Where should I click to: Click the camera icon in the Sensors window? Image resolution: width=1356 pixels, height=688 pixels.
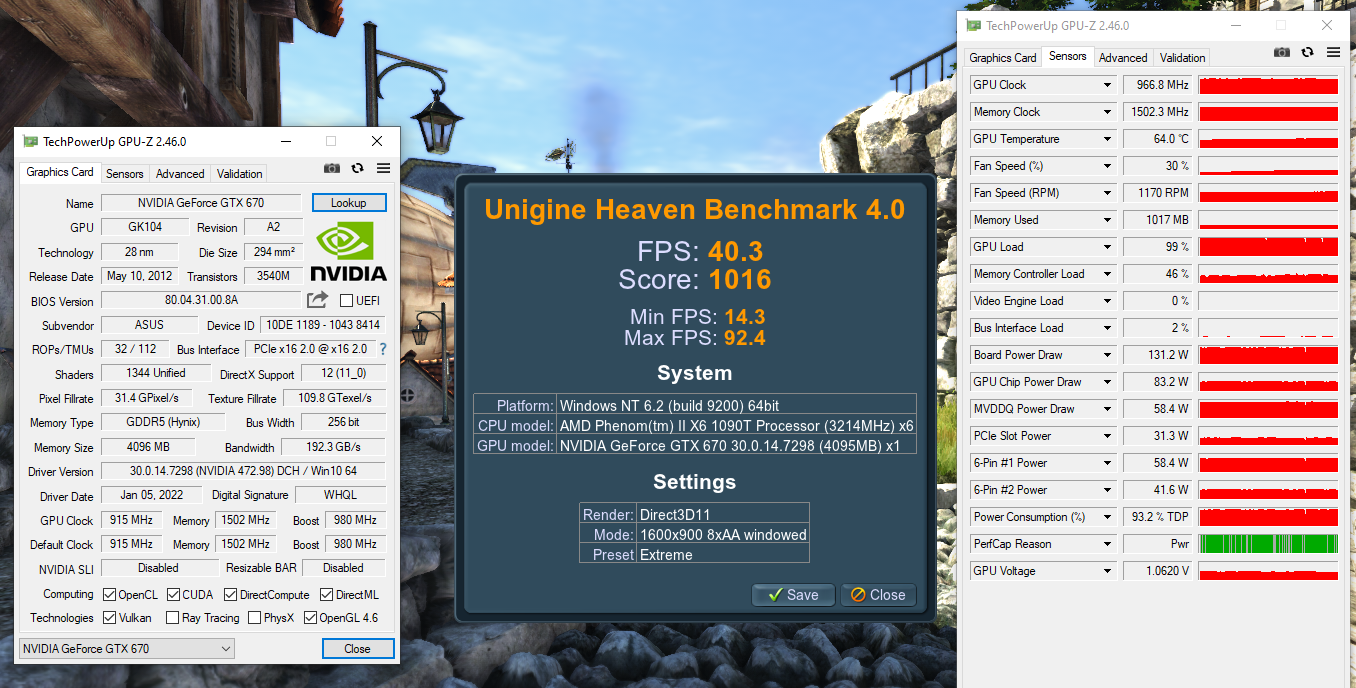pos(1281,53)
